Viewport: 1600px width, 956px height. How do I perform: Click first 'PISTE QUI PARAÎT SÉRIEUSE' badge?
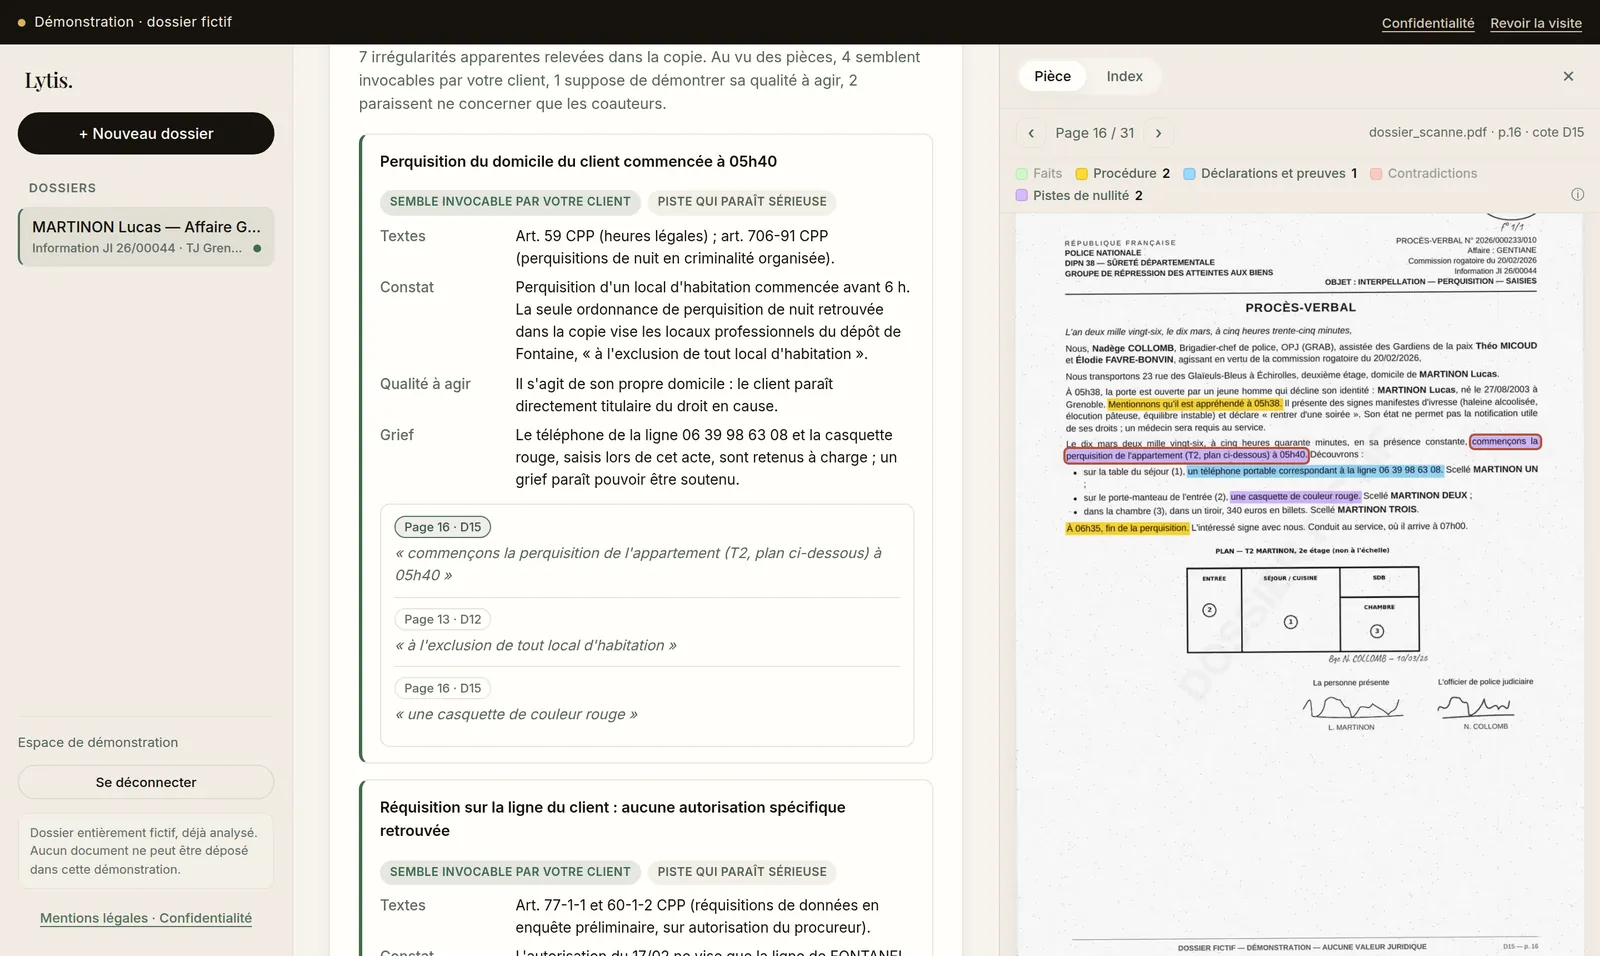pos(742,202)
